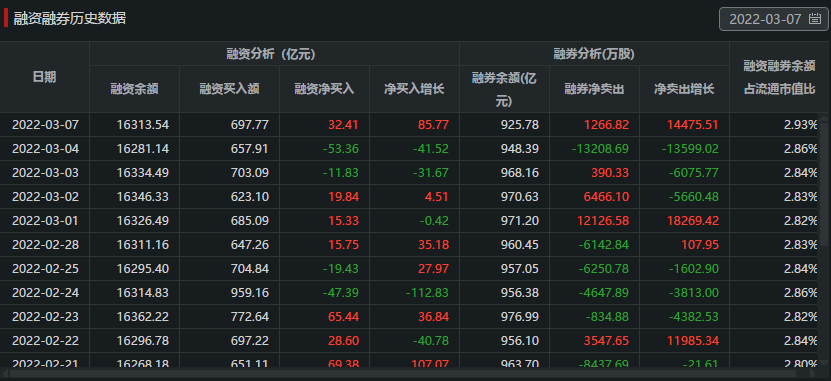The image size is (831, 381).
Task: Open the 2022-03-07 date selector field
Action: [x=773, y=19]
